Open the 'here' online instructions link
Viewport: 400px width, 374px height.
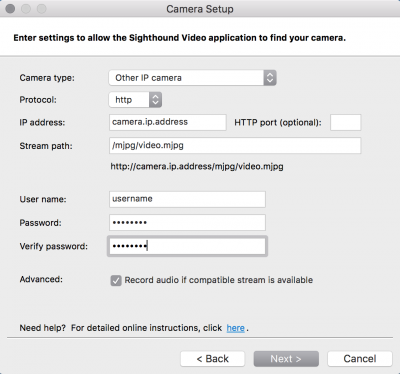coord(236,328)
